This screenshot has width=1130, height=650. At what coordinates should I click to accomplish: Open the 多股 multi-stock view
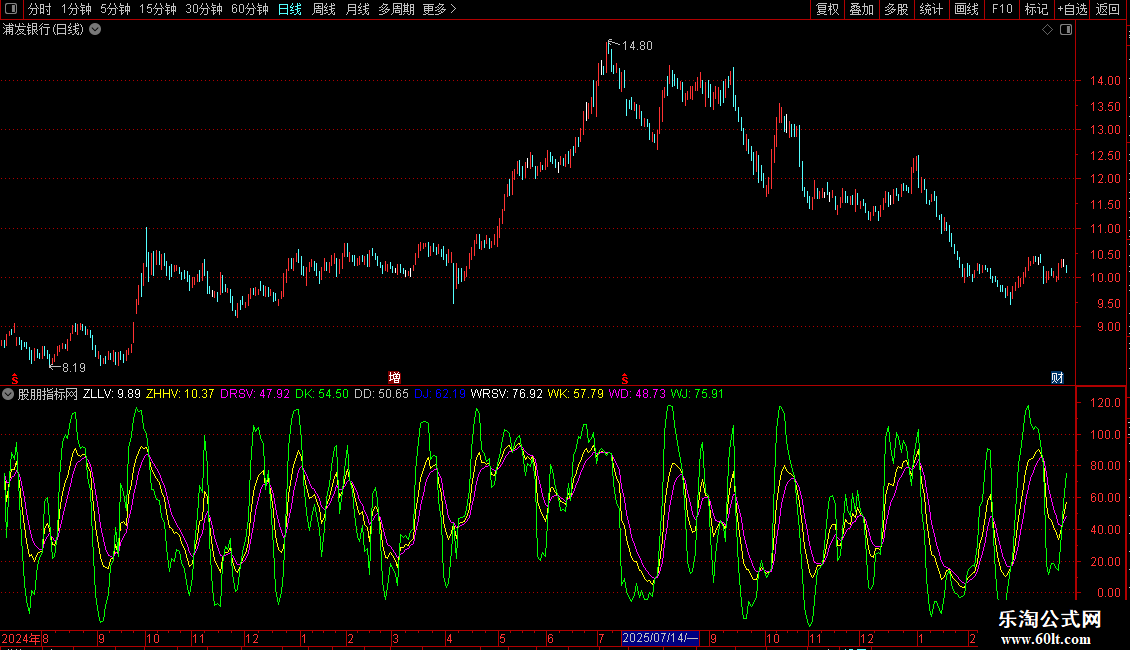[x=897, y=9]
